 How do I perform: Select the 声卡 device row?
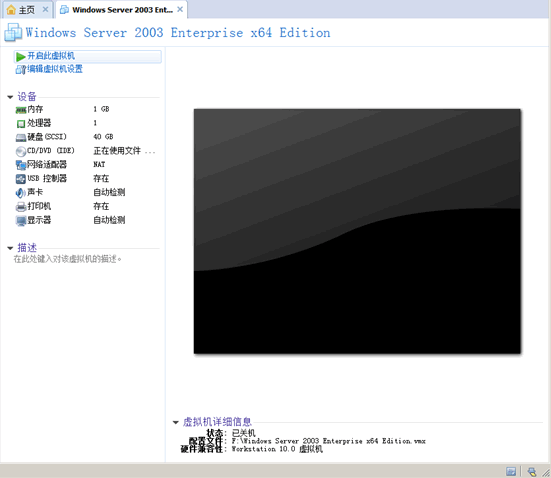click(x=86, y=192)
